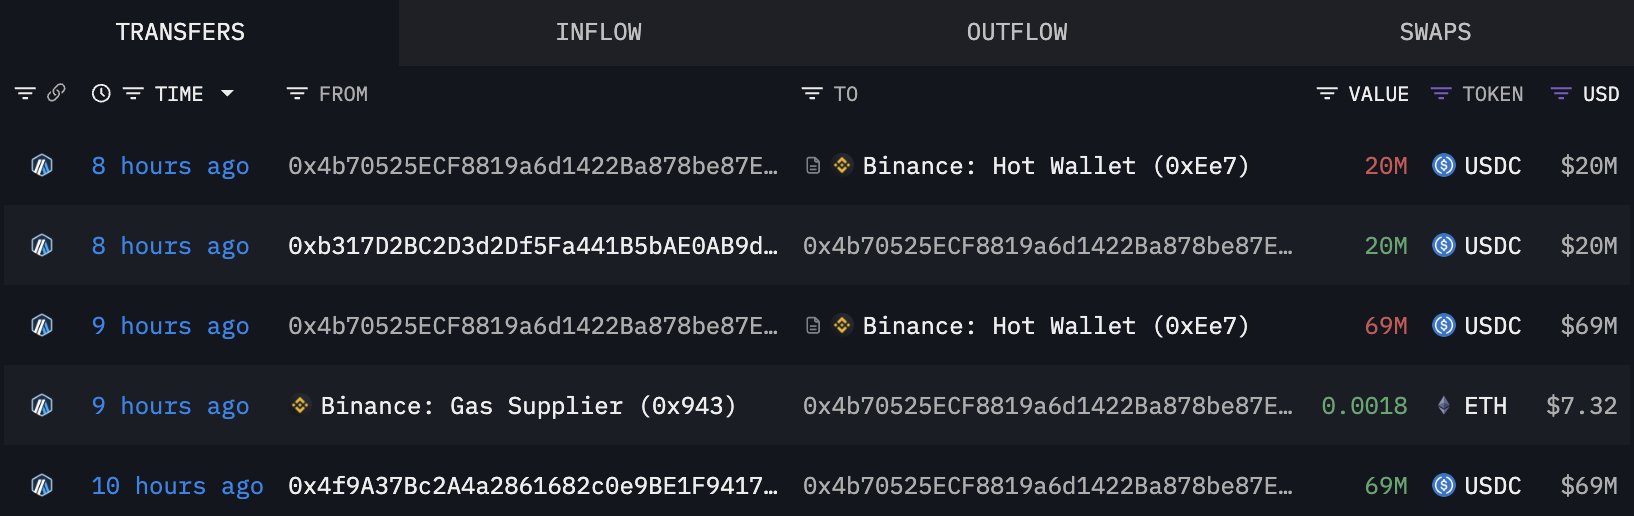The height and width of the screenshot is (516, 1634).
Task: Click the link icon in header row
Action: [x=57, y=93]
